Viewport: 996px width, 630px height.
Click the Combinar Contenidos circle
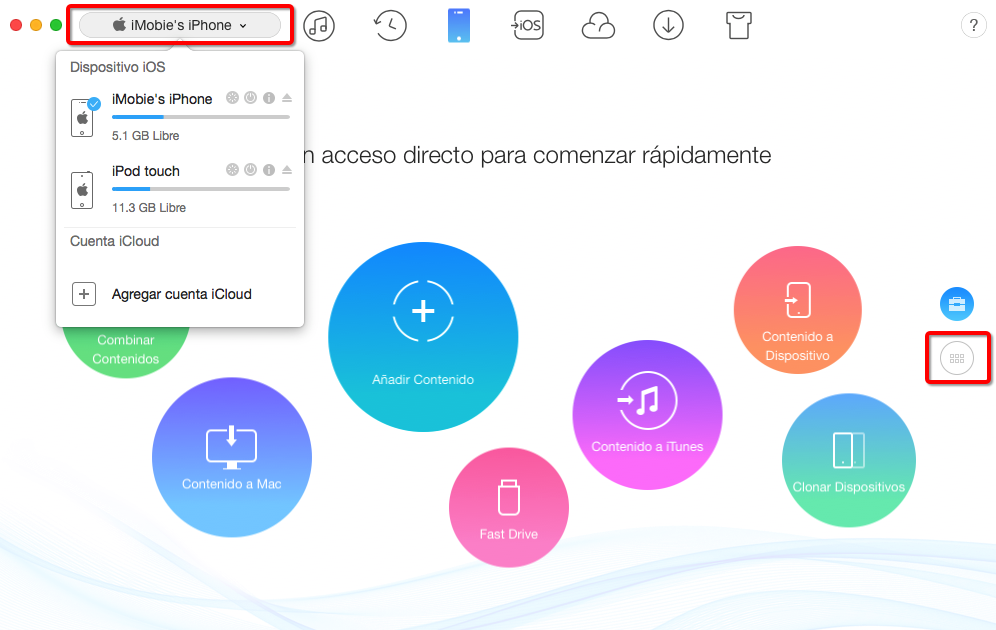[126, 351]
